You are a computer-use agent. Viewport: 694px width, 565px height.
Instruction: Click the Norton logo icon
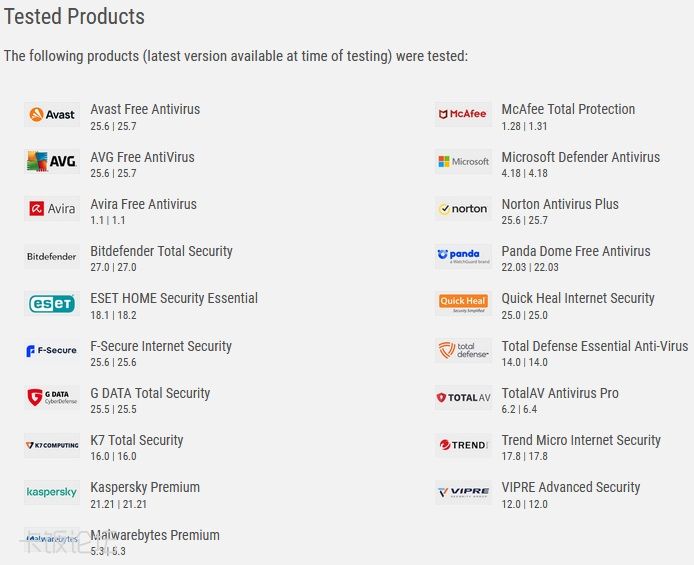tap(463, 209)
